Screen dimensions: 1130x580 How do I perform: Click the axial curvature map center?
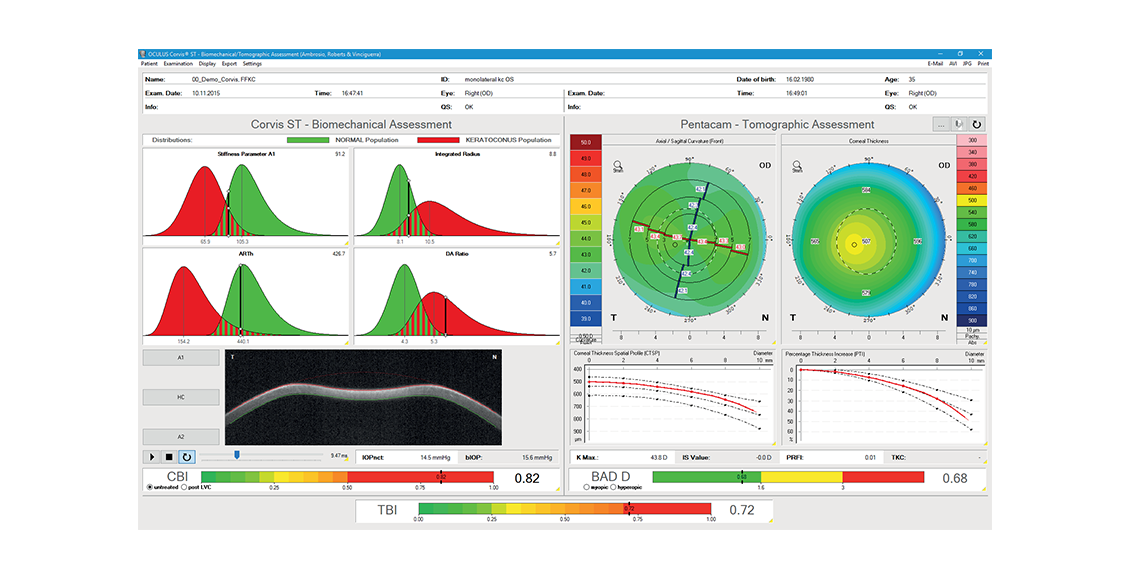tap(690, 239)
